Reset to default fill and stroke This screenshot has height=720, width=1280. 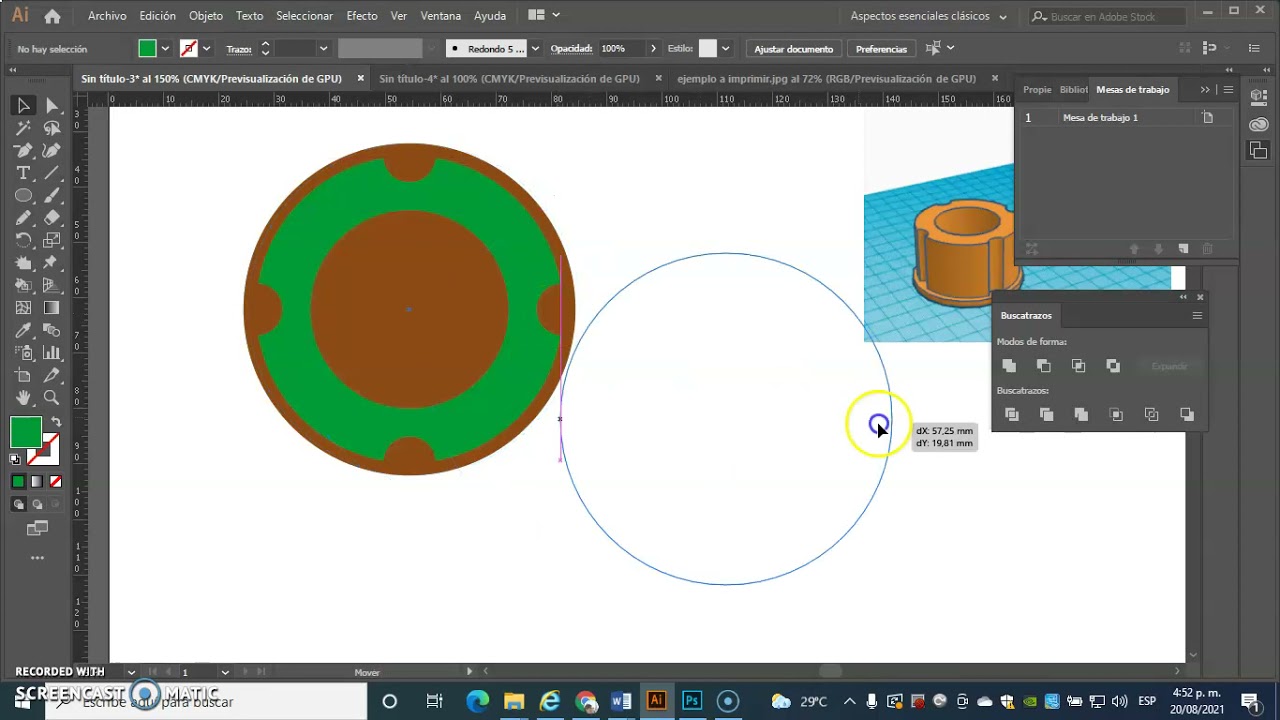[15, 459]
